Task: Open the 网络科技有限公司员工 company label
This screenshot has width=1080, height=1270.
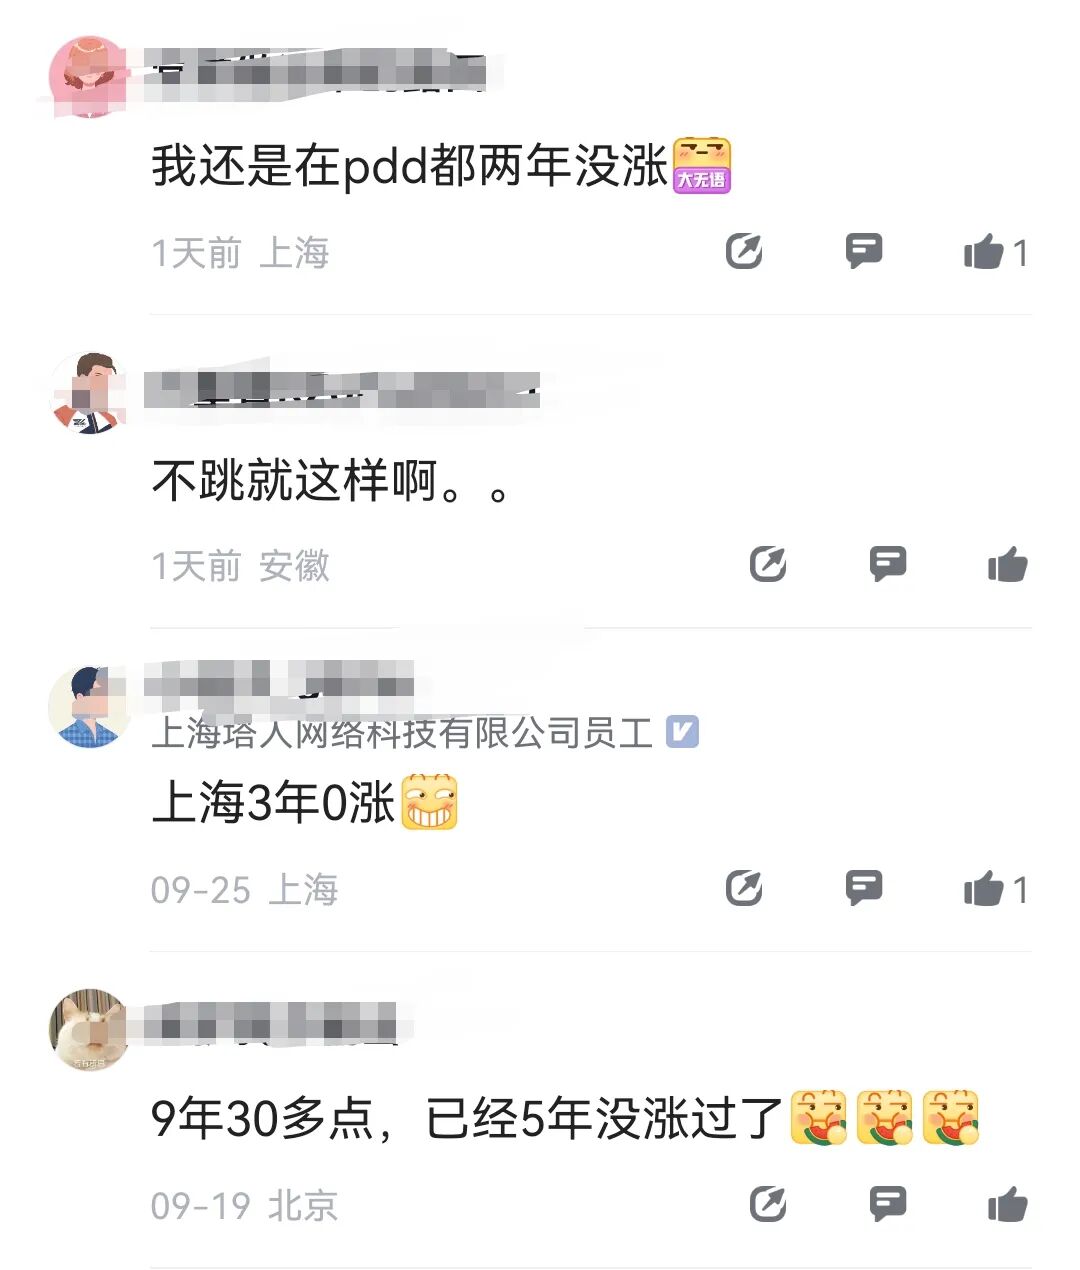Action: coord(402,732)
